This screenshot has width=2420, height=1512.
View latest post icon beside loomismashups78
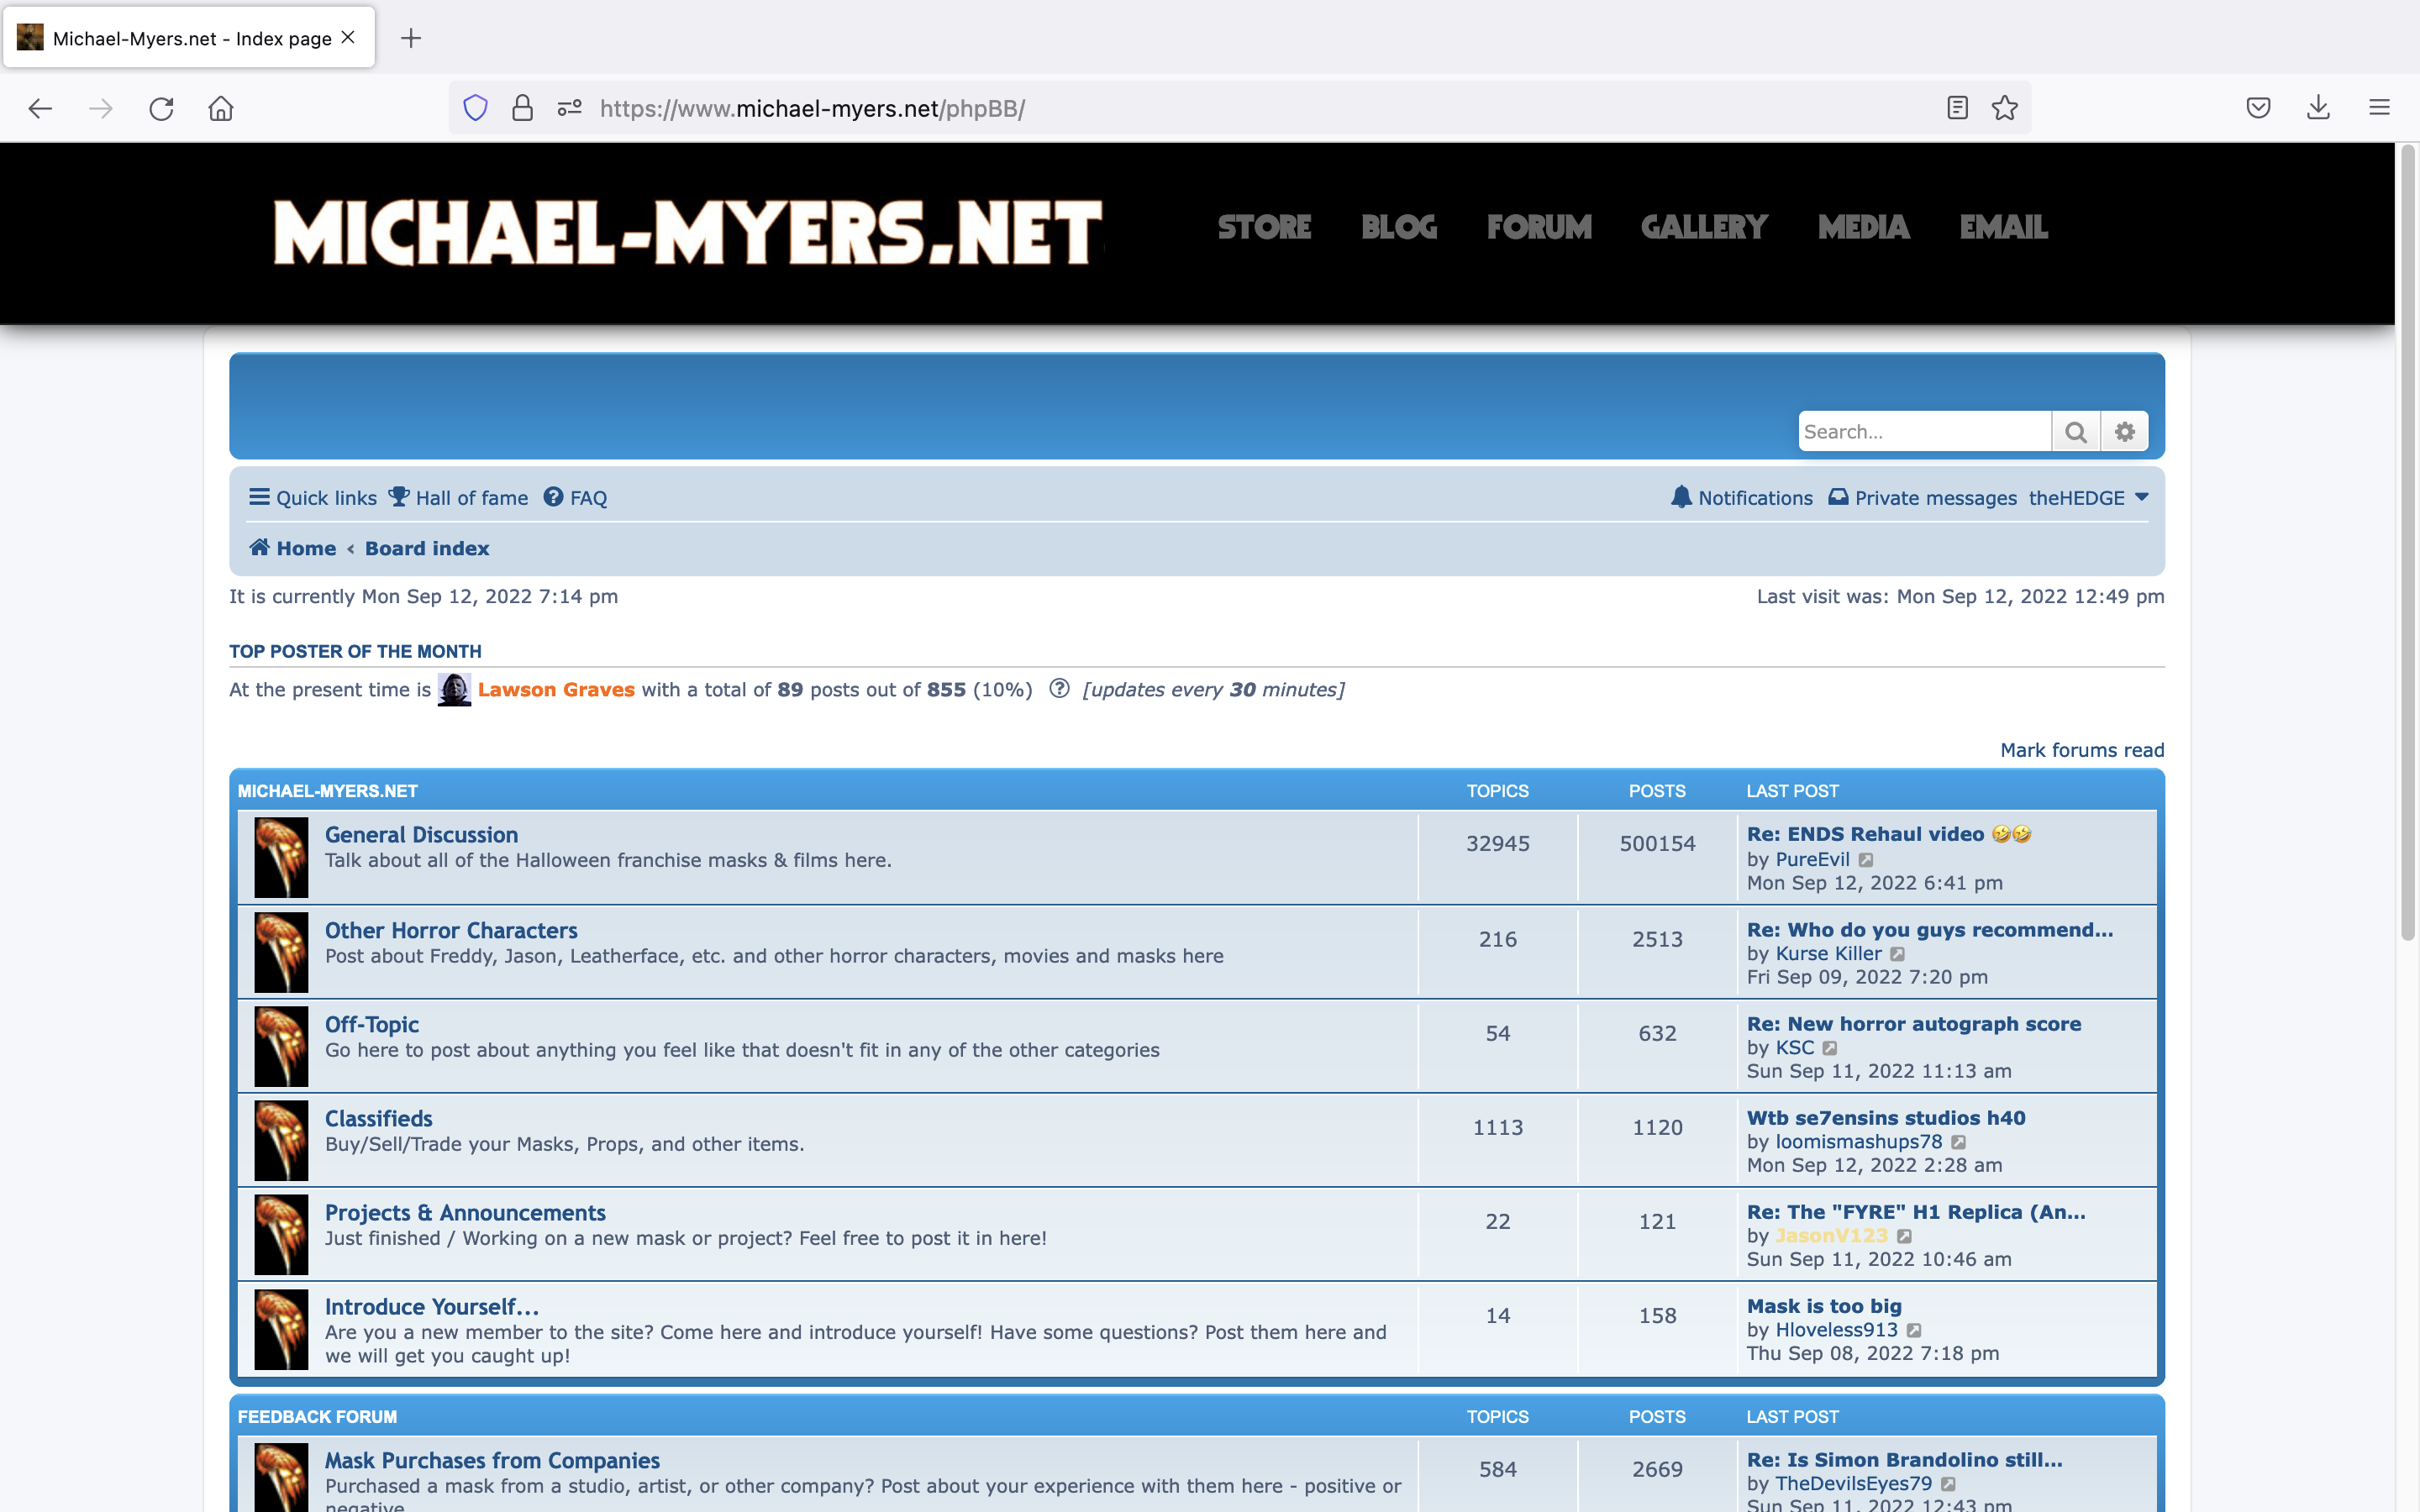(x=1959, y=1142)
